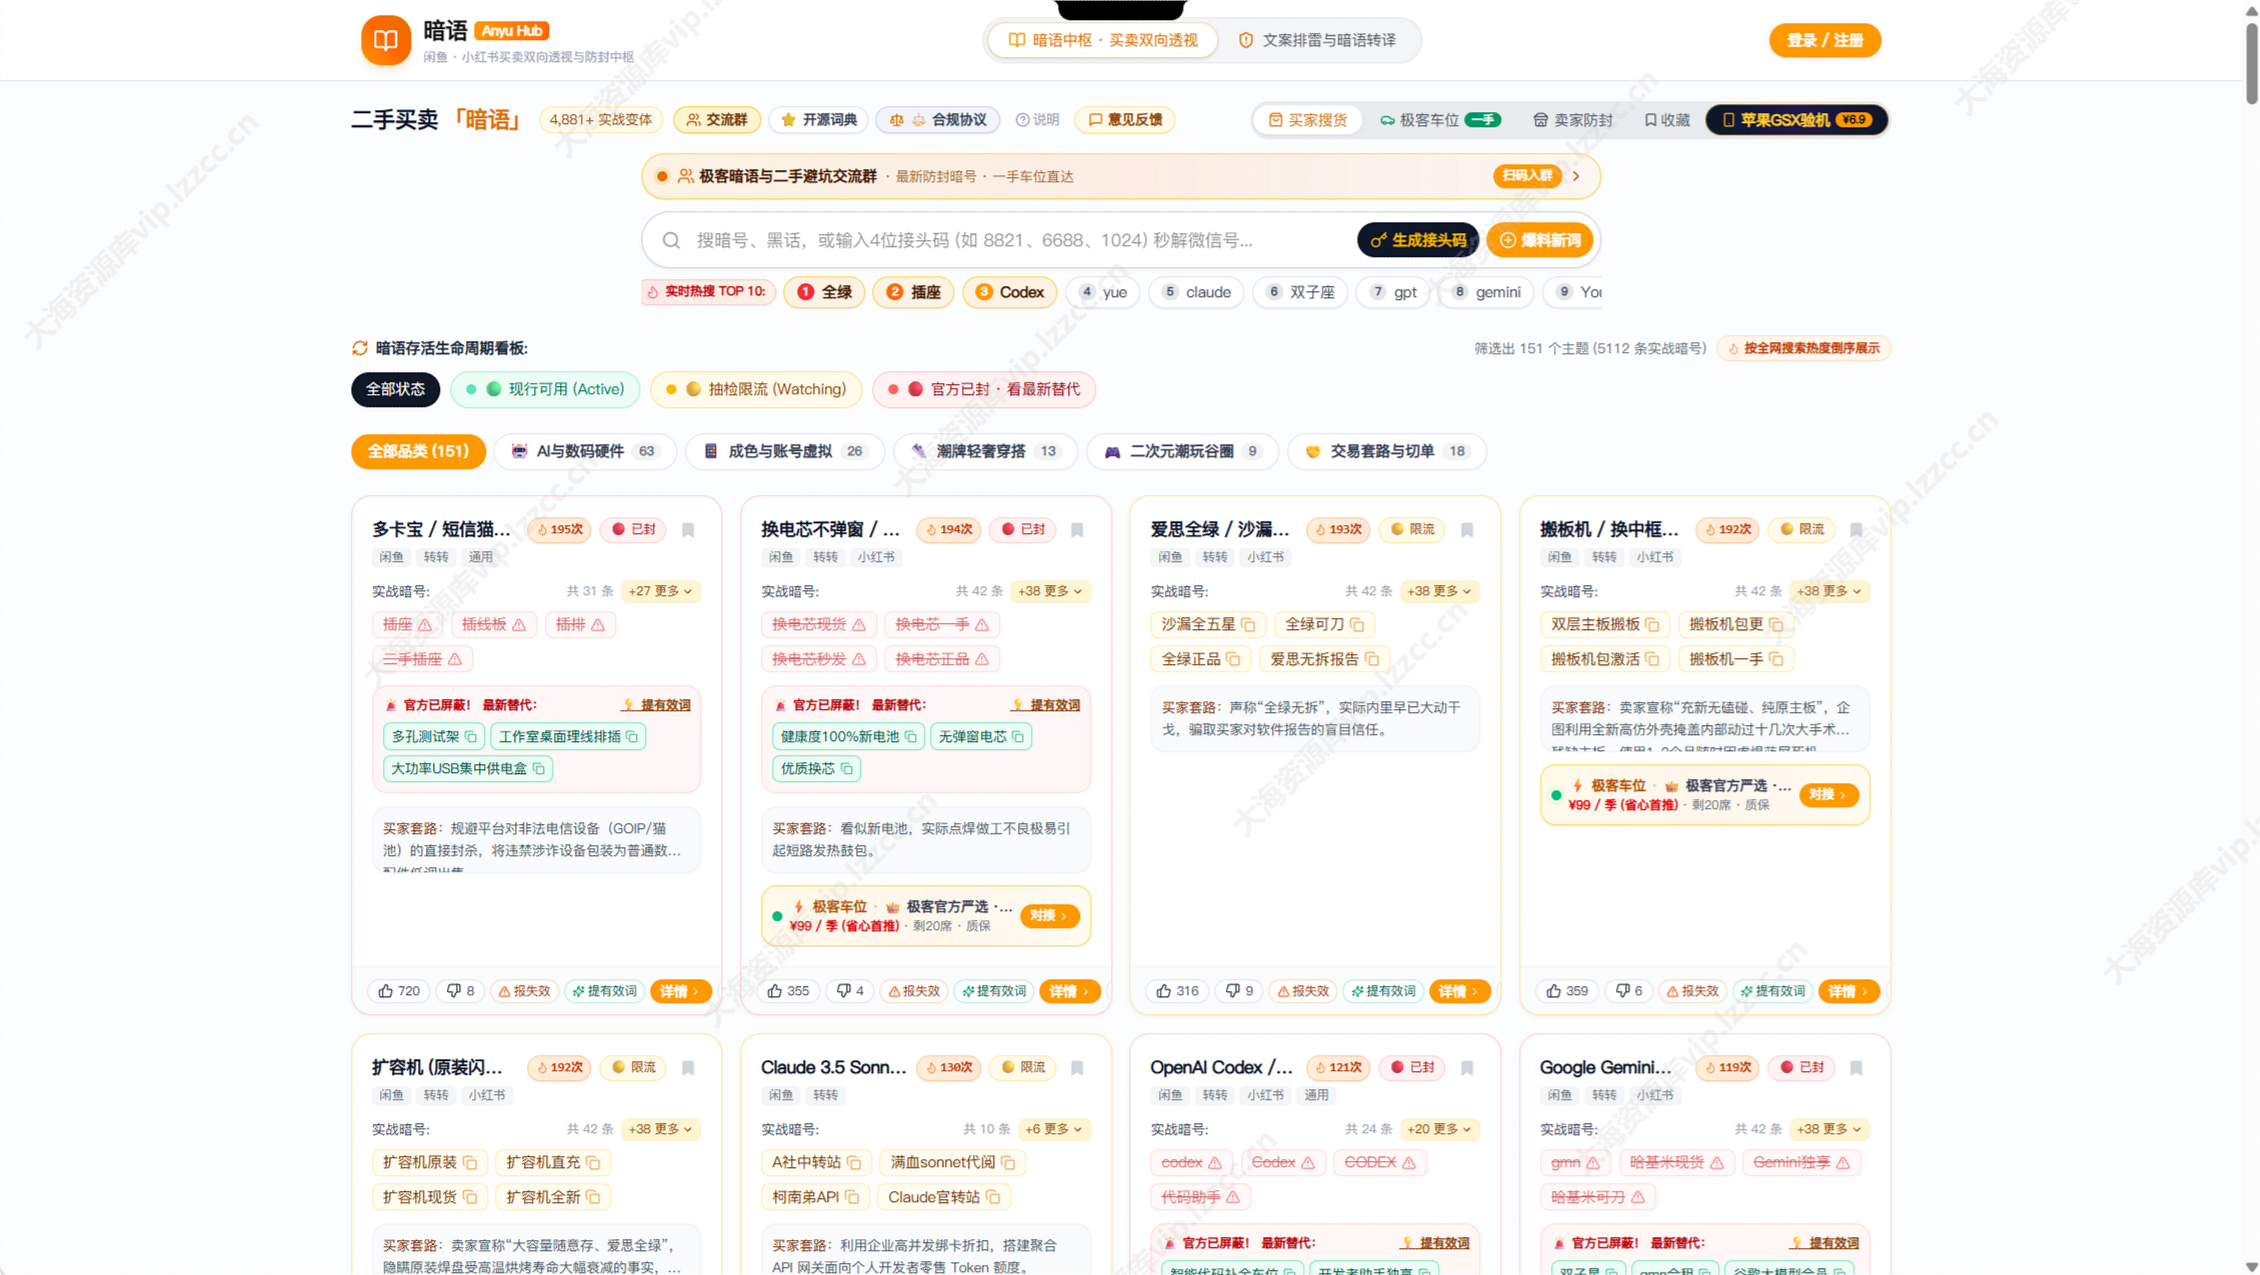Click 扫码入群 on the group banner
The height and width of the screenshot is (1275, 2260).
pyautogui.click(x=1527, y=176)
